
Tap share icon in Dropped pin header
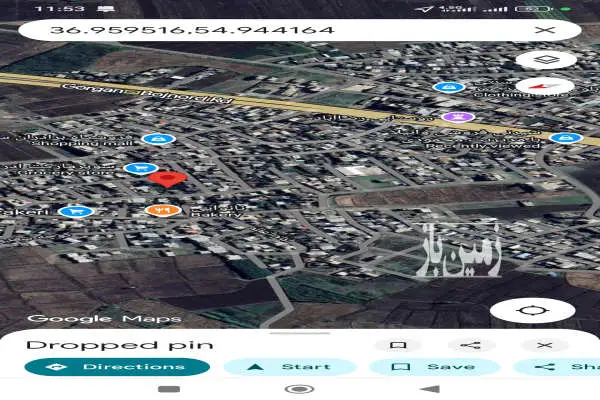coord(471,345)
